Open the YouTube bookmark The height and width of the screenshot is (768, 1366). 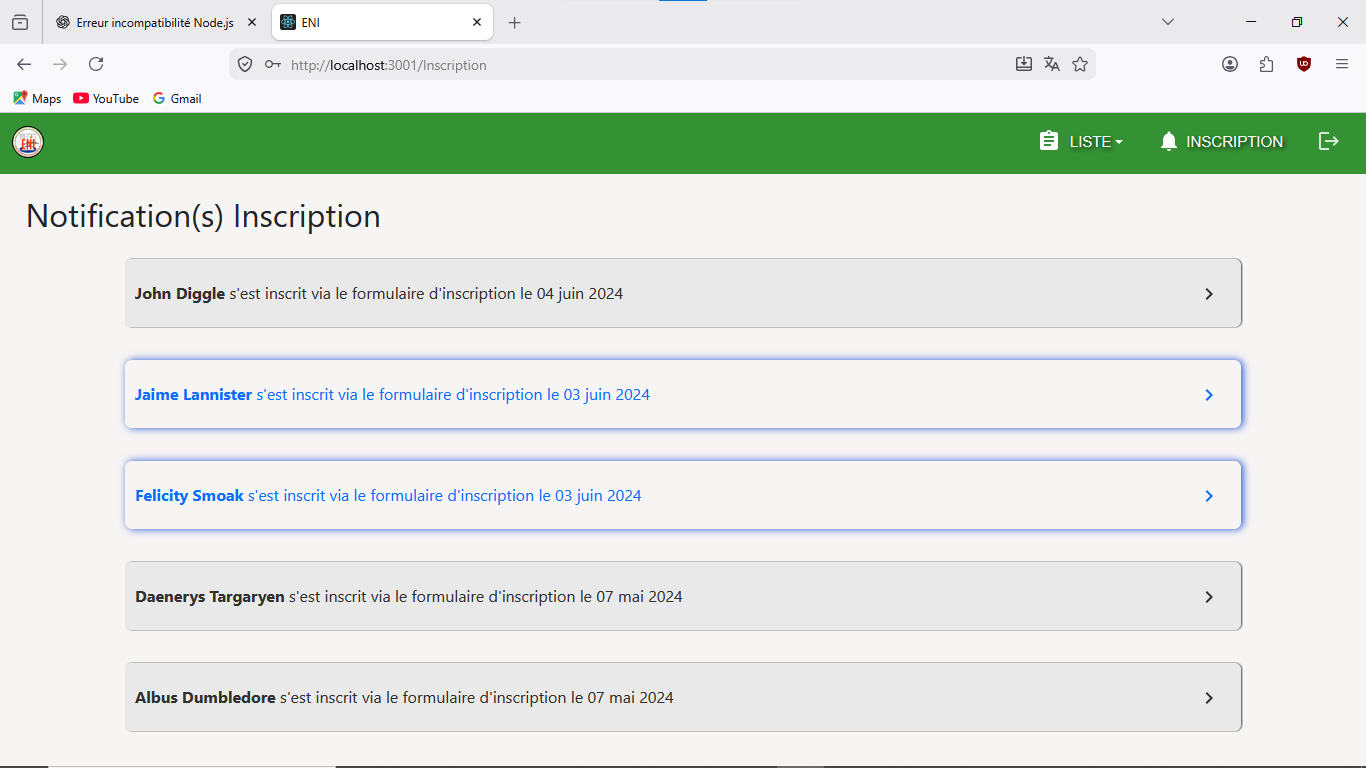pos(106,98)
